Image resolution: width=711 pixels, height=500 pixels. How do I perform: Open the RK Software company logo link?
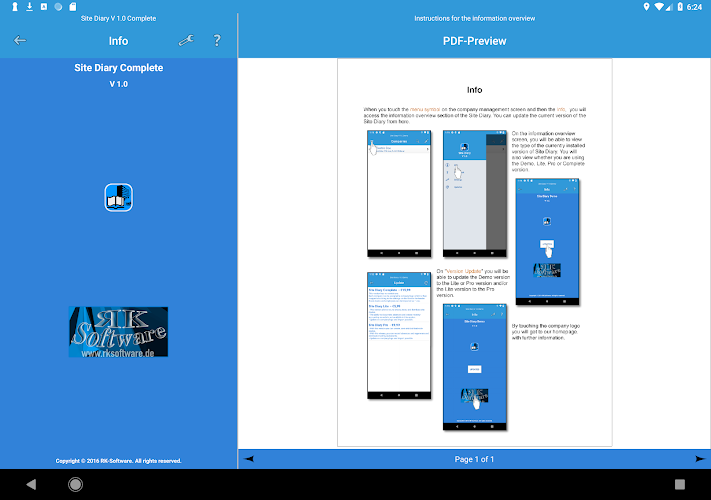(118, 332)
